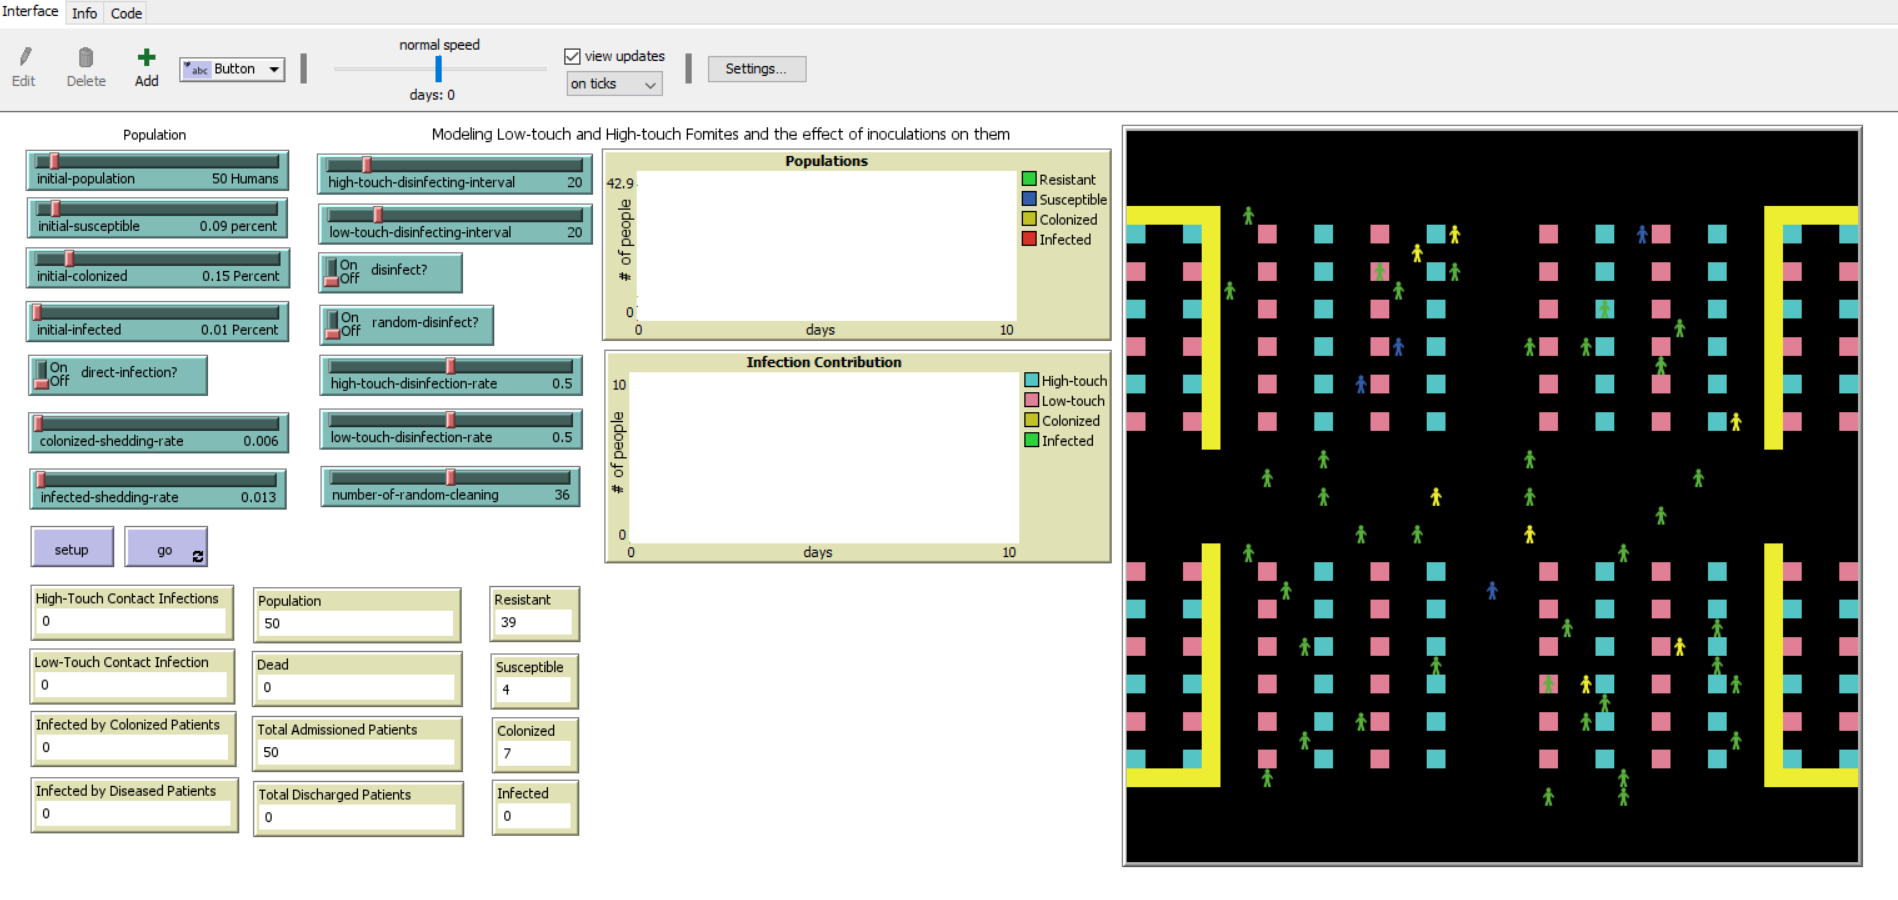1898x900 pixels.
Task: Click the Populations plot area
Action: pos(827,246)
